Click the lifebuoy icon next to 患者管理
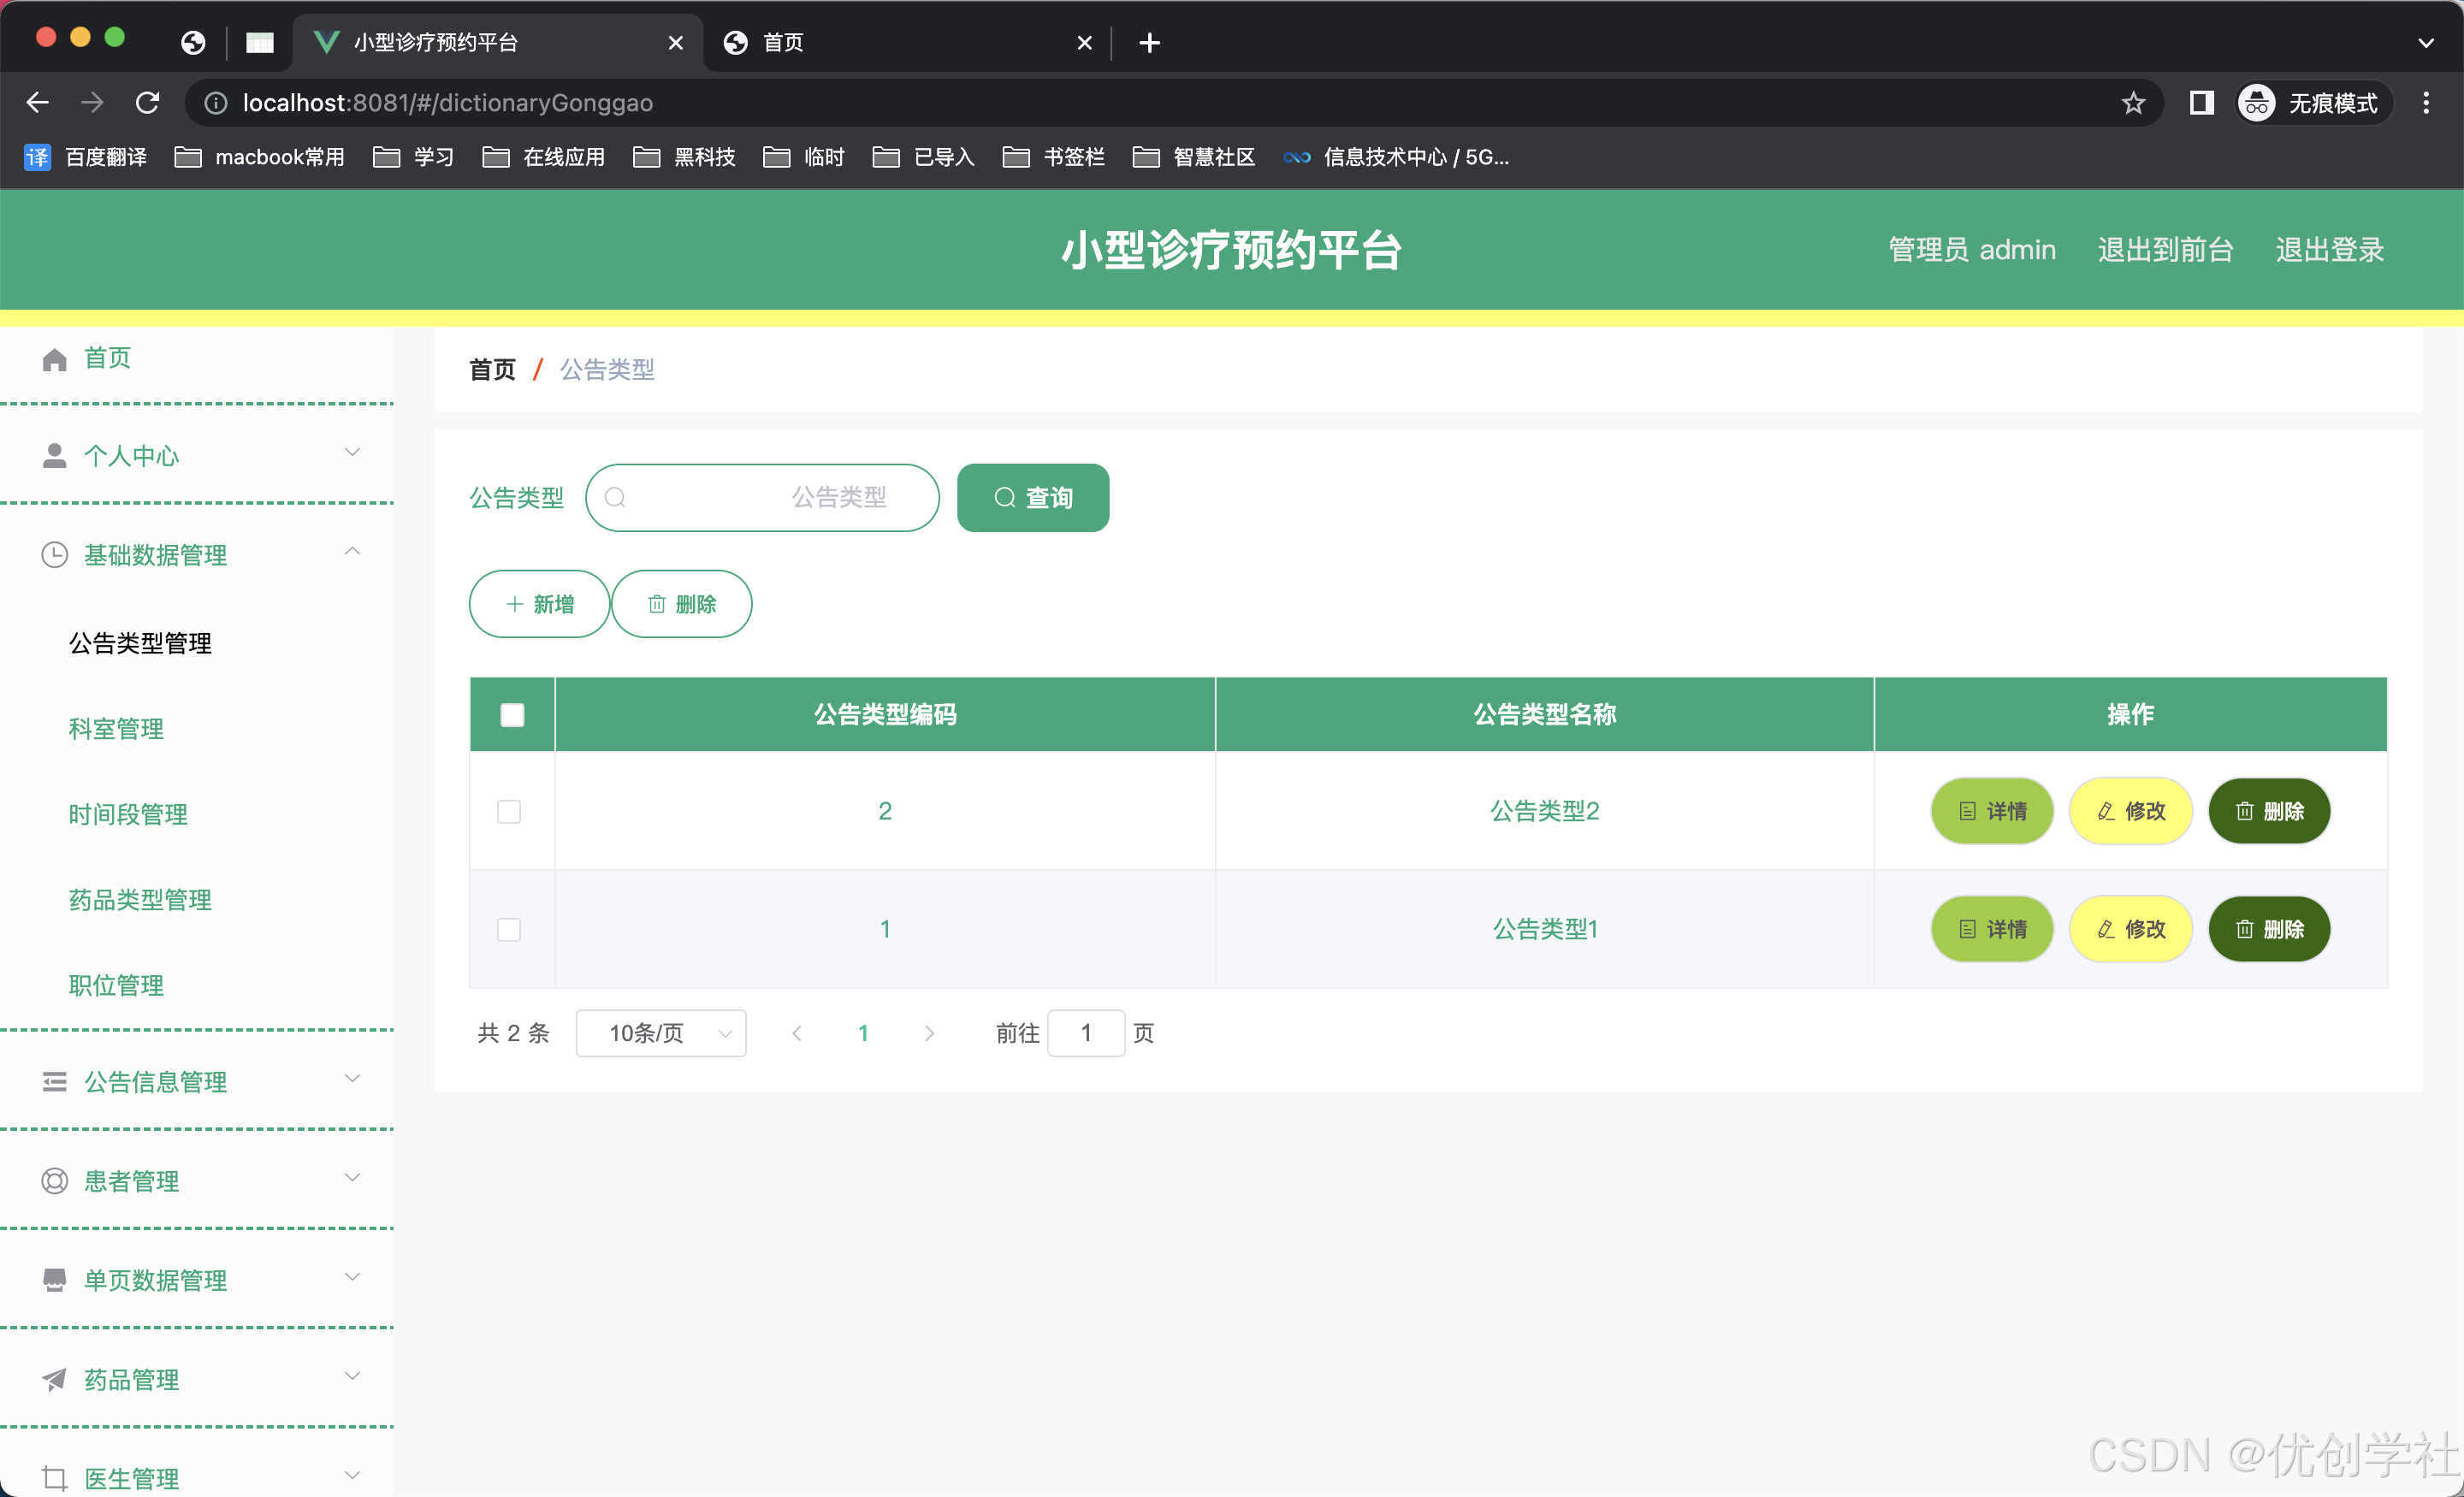The height and width of the screenshot is (1497, 2464). (x=54, y=1181)
